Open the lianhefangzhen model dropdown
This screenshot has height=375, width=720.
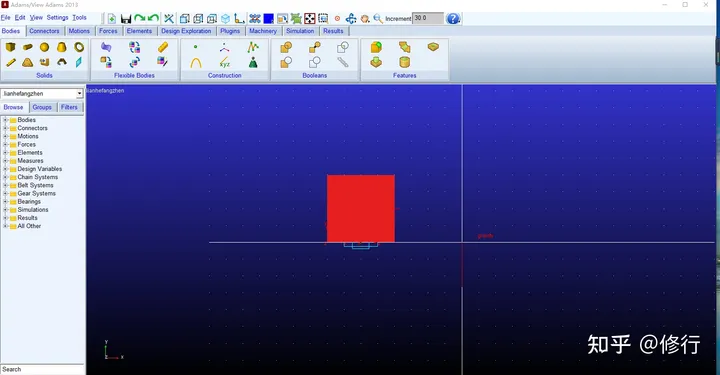click(42, 94)
